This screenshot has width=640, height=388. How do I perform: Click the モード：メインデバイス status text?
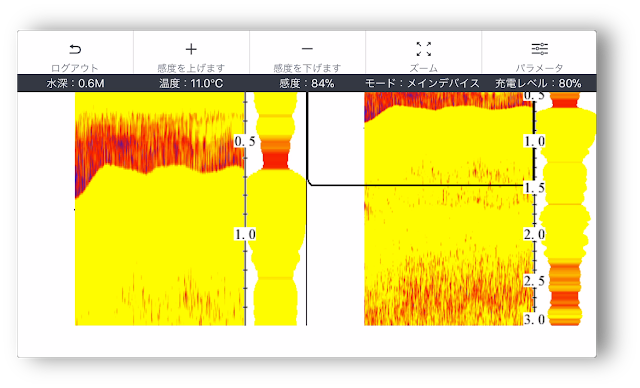[422, 84]
